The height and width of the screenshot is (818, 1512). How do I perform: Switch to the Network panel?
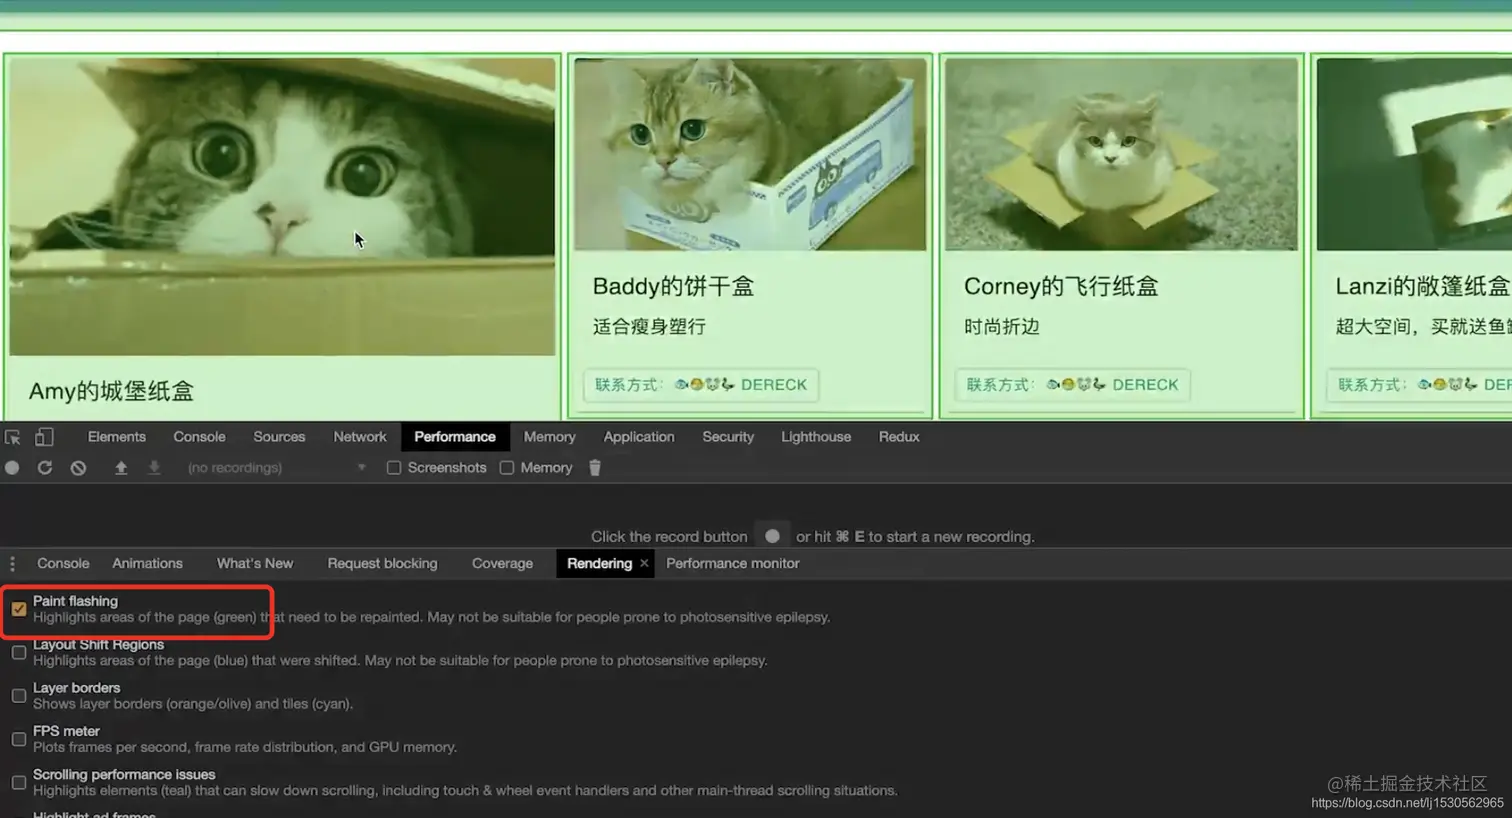click(359, 437)
